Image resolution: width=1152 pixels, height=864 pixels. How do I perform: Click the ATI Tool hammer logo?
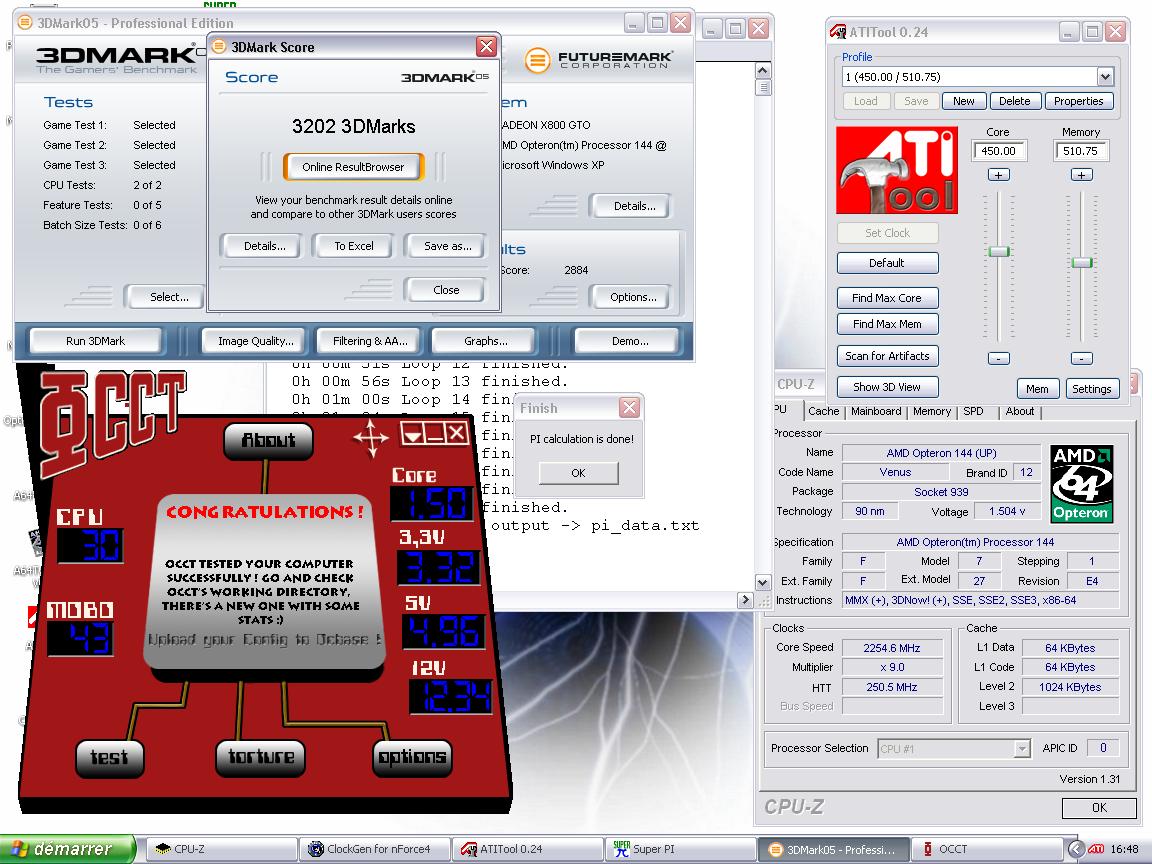[x=896, y=170]
